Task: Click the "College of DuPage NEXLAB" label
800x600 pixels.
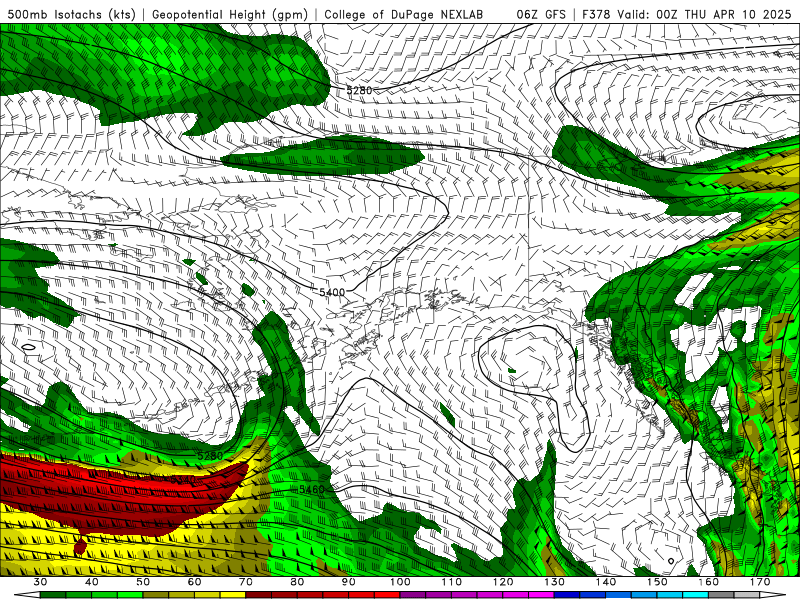Action: click(x=404, y=15)
